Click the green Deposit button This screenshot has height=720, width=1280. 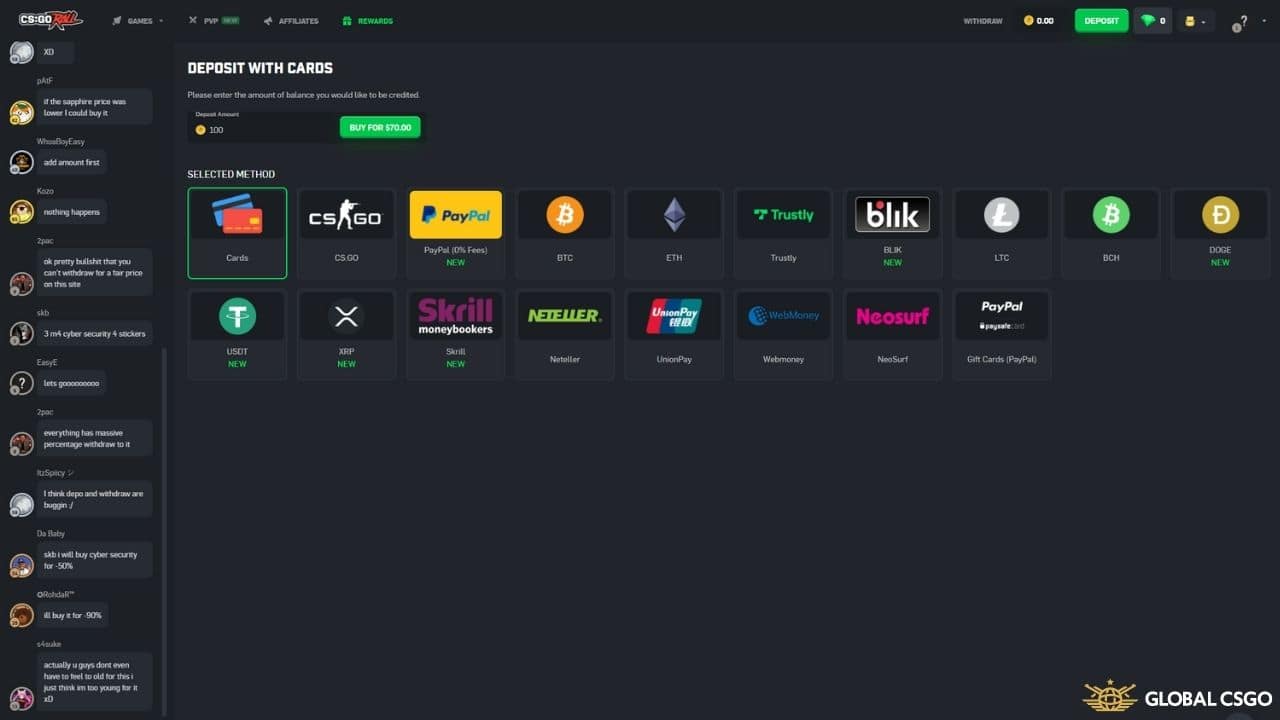(1101, 20)
